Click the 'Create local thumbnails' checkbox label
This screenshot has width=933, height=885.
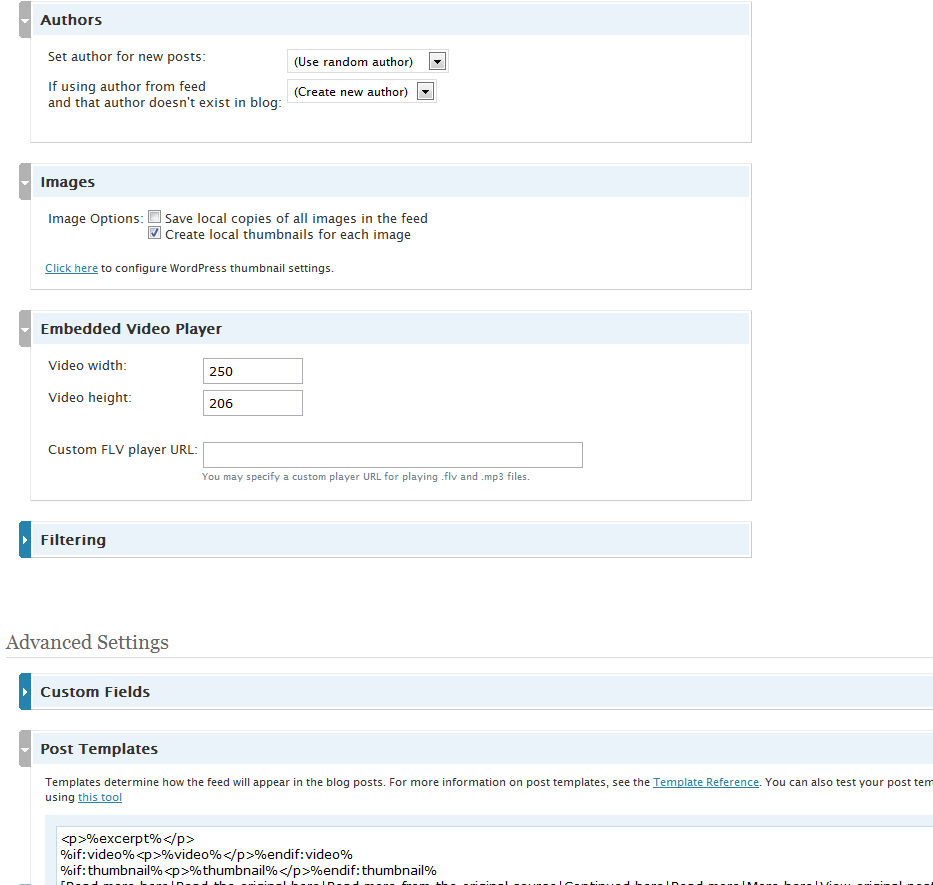288,234
